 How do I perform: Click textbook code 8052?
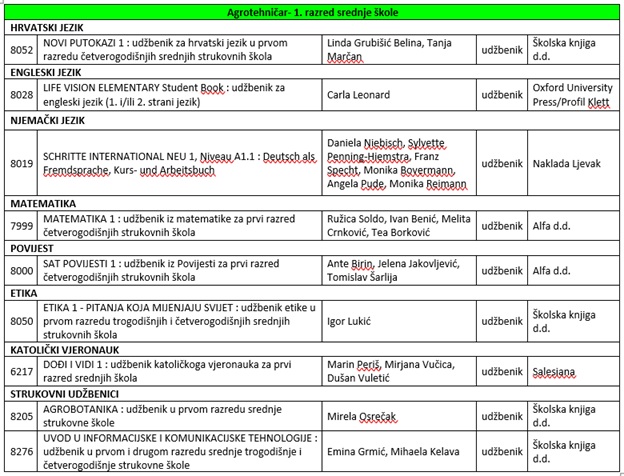[21, 50]
